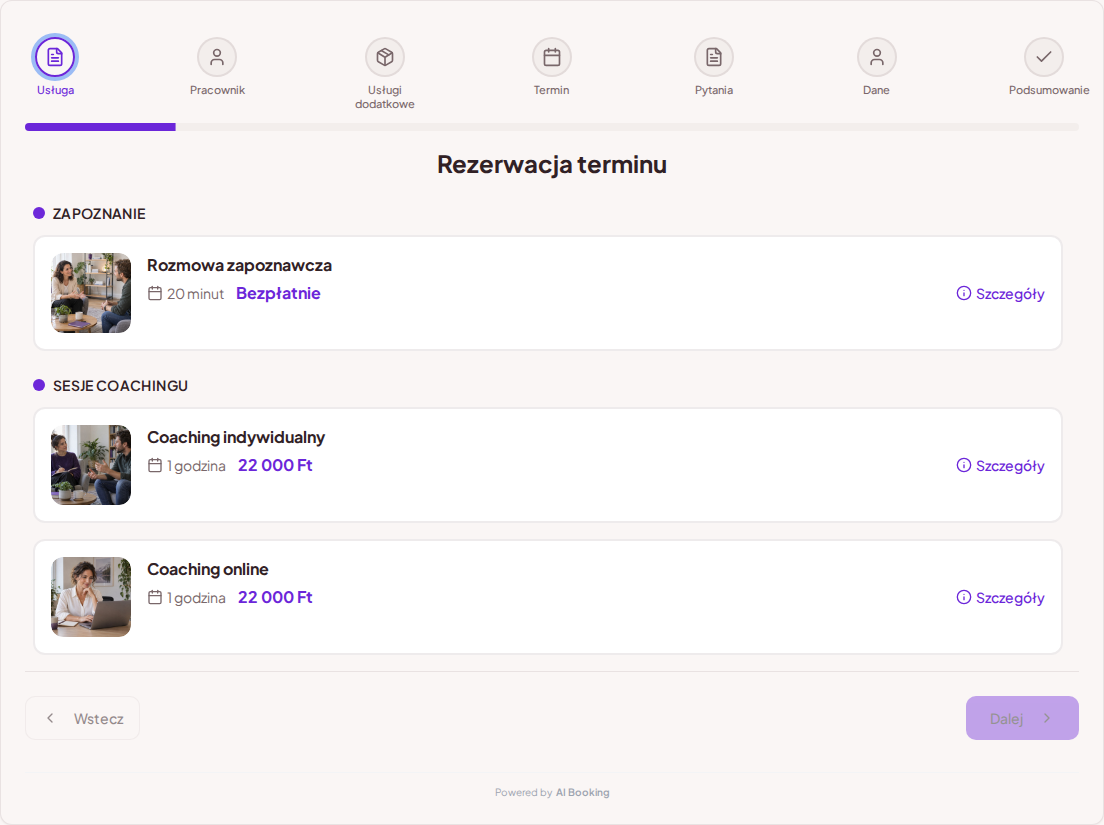Click info icon for Coaching online
This screenshot has height=825, width=1104.
[x=963, y=598]
